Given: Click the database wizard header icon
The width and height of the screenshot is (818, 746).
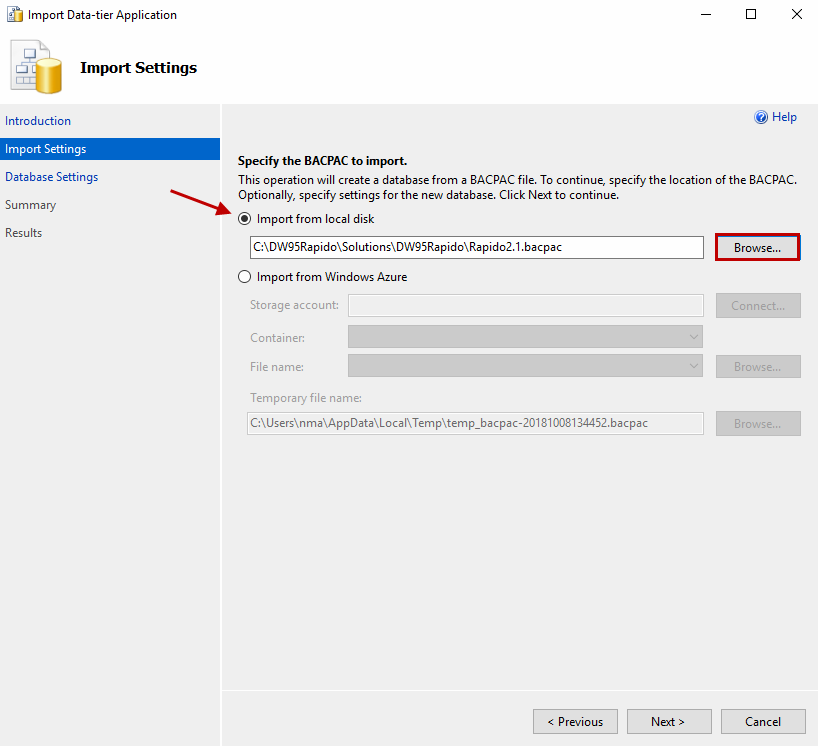Looking at the screenshot, I should point(37,68).
